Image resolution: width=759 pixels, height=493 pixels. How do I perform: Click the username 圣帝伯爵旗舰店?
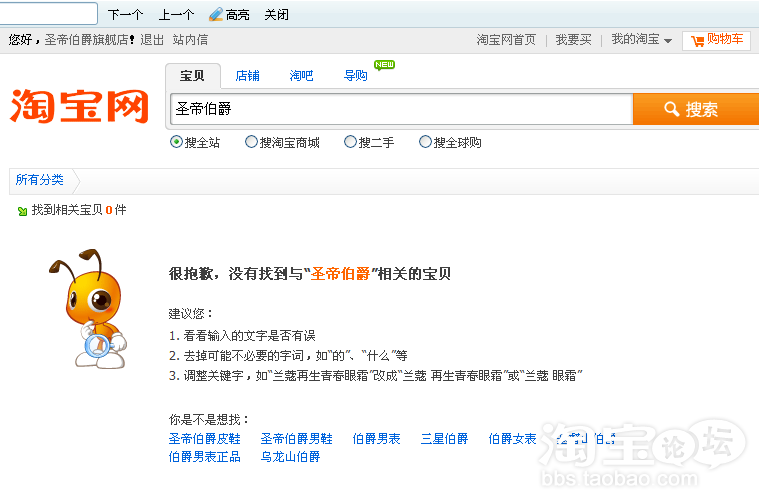click(x=87, y=40)
